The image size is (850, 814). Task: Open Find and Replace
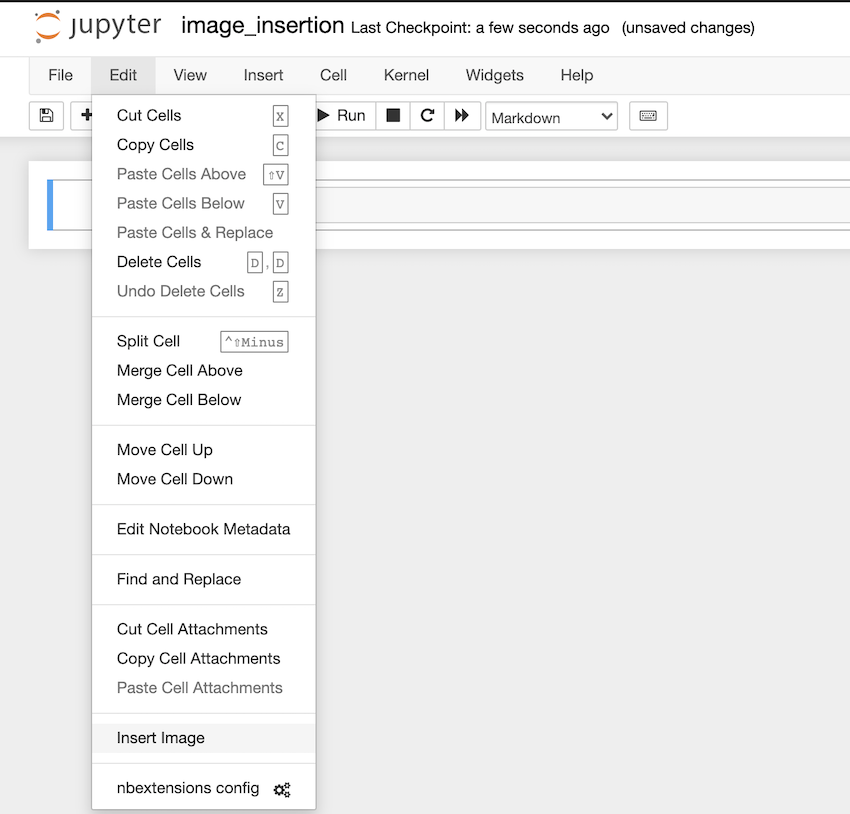coord(203,579)
